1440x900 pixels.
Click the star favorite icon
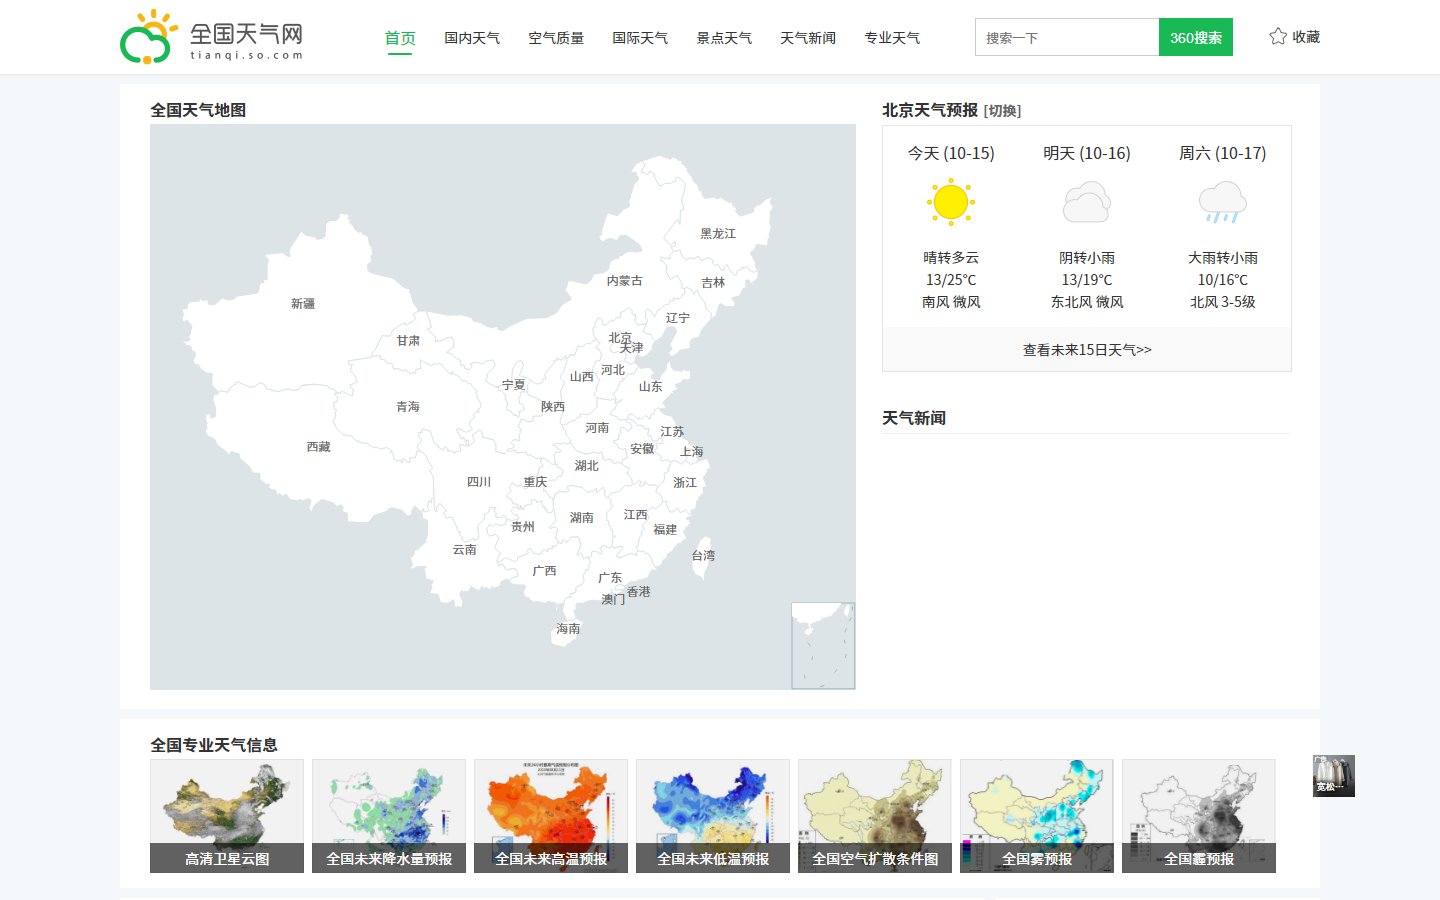(1278, 37)
